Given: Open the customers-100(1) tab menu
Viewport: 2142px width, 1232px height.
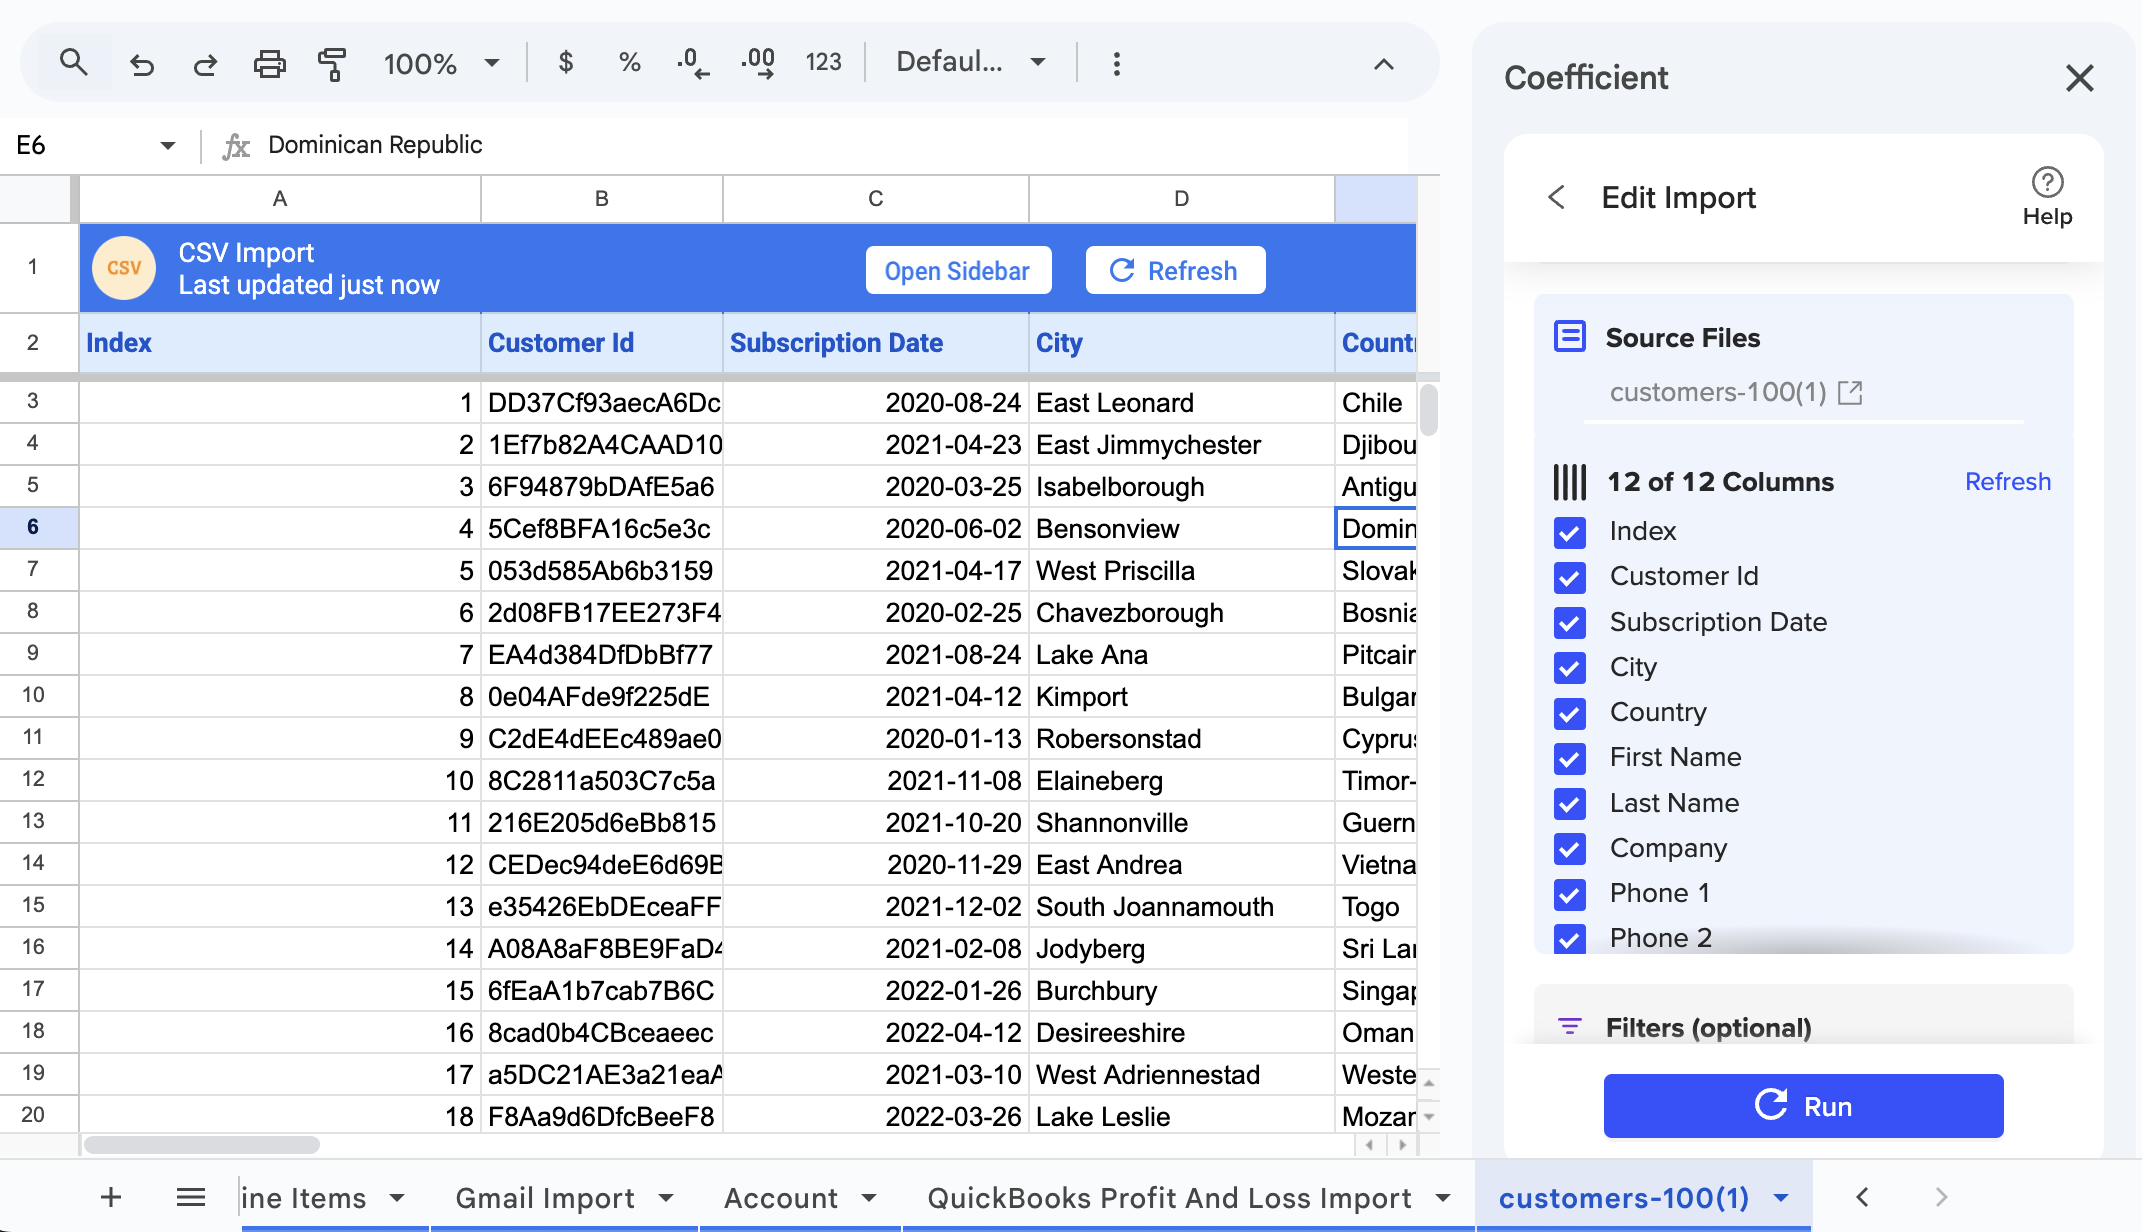Looking at the screenshot, I should (1779, 1197).
